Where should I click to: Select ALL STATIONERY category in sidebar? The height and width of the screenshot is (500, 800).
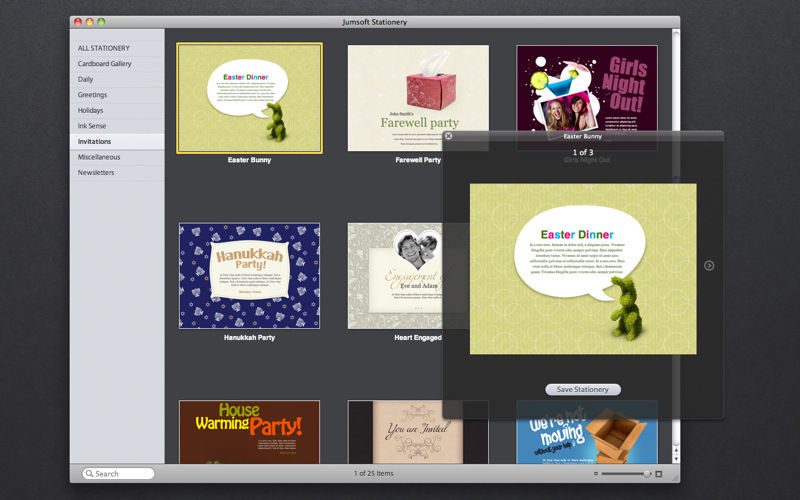point(117,48)
